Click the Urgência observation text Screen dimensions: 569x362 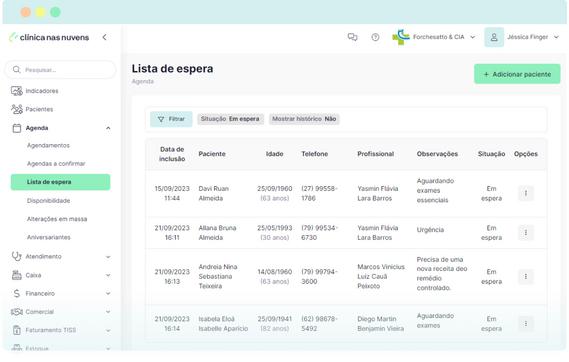430,230
